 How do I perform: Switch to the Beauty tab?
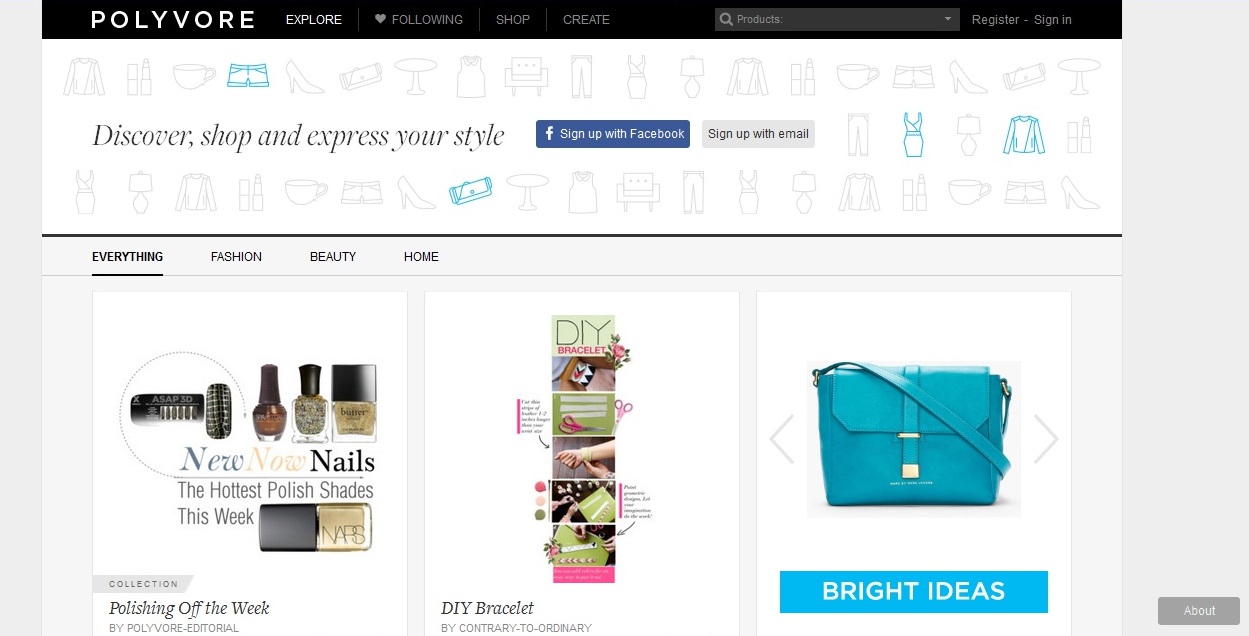click(x=333, y=257)
